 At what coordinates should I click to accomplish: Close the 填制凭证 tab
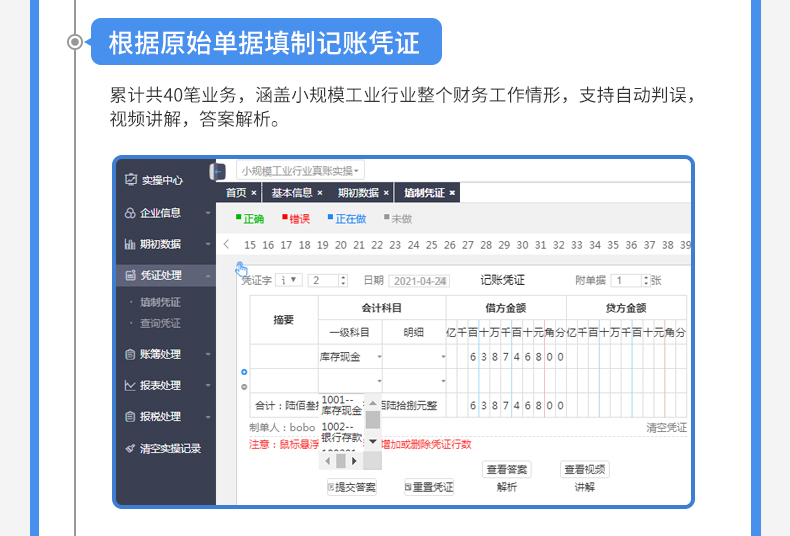(452, 193)
